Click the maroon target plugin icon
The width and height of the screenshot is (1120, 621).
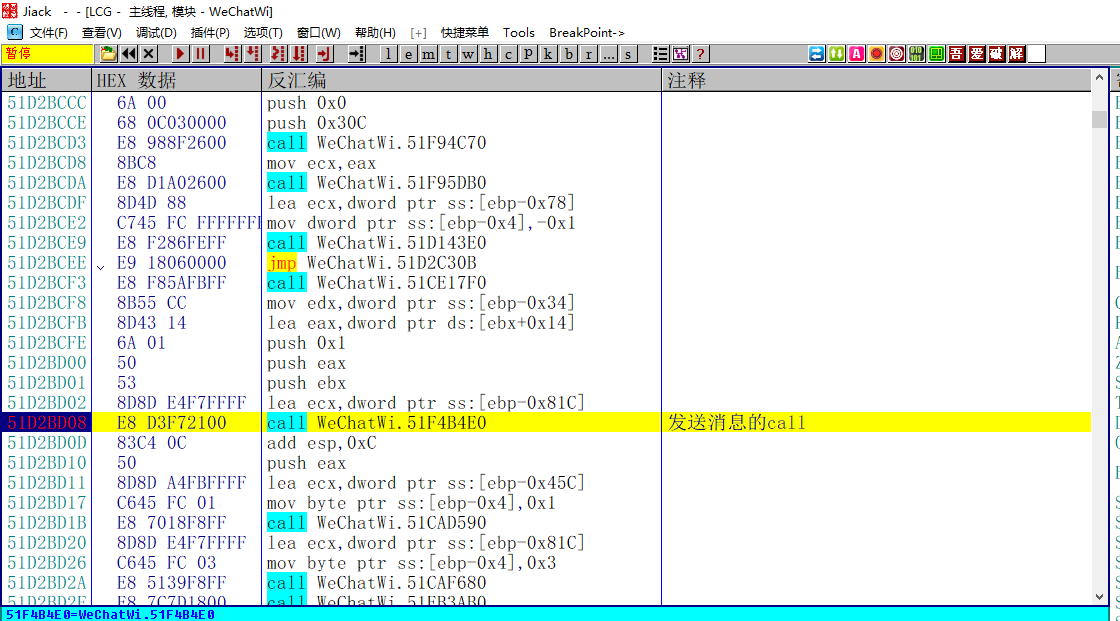[896, 54]
